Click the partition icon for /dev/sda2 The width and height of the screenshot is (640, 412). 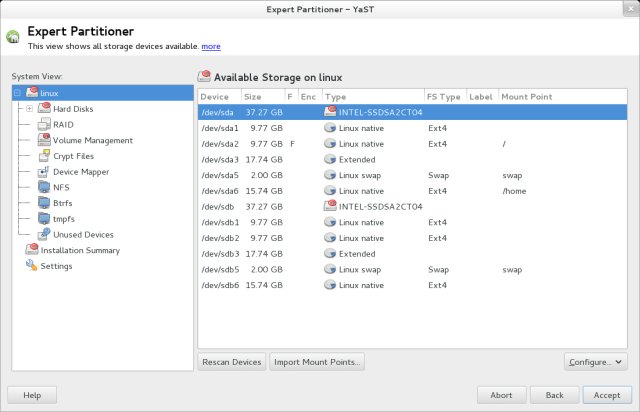tap(330, 144)
